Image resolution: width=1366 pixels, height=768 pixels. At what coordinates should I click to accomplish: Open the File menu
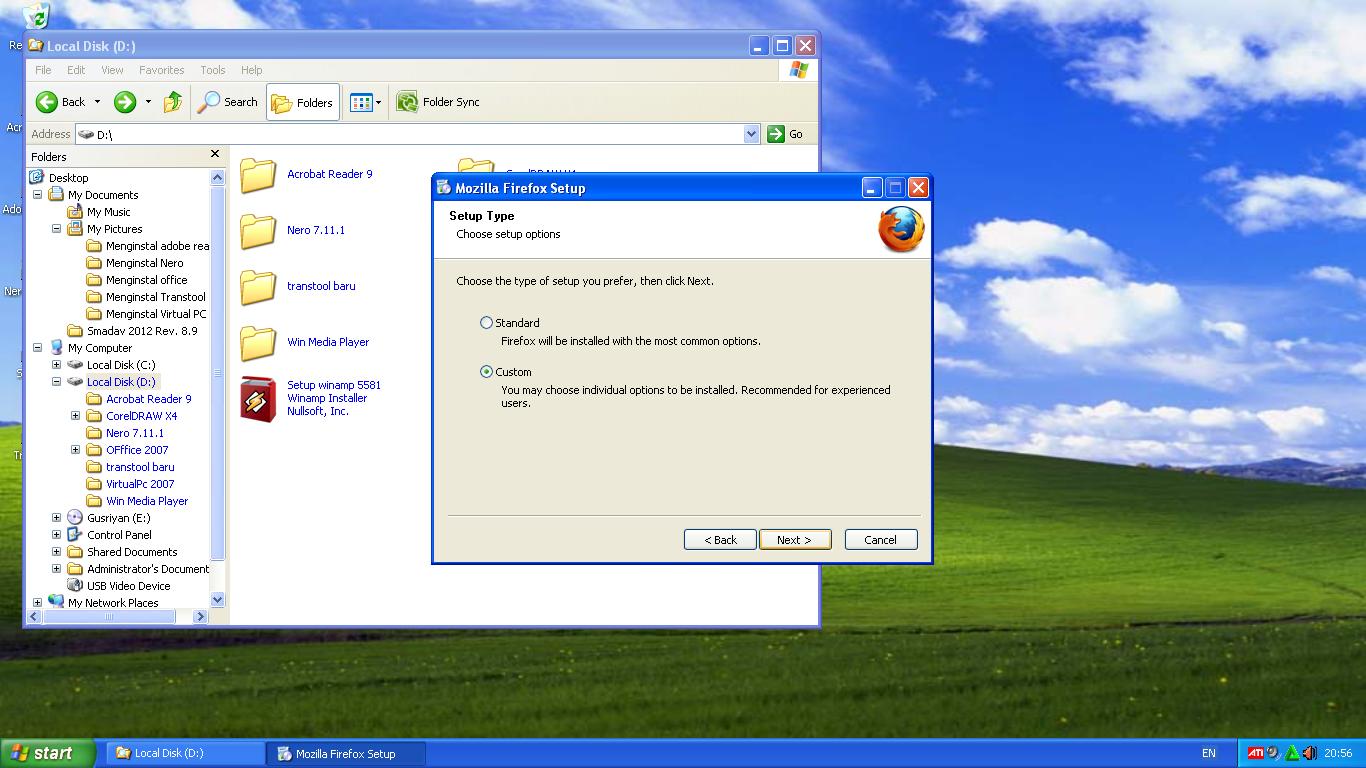[x=43, y=70]
